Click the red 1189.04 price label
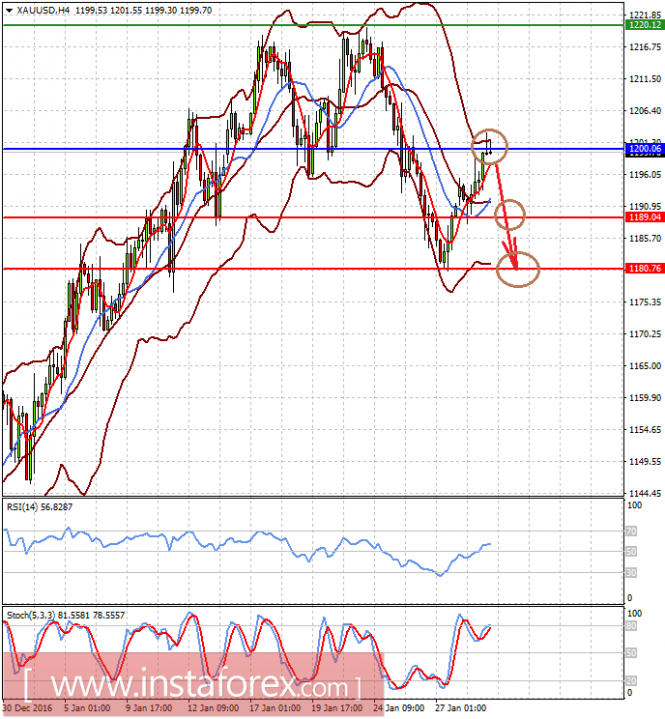The height and width of the screenshot is (719, 665). 645,217
